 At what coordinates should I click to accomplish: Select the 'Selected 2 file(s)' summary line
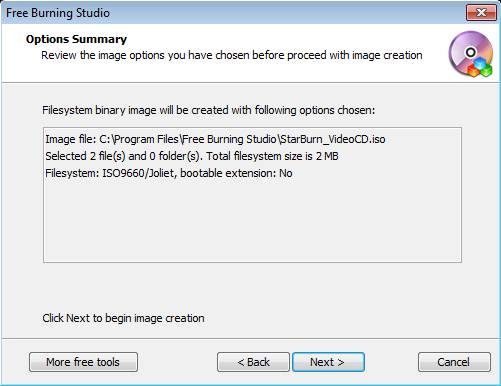coord(192,156)
